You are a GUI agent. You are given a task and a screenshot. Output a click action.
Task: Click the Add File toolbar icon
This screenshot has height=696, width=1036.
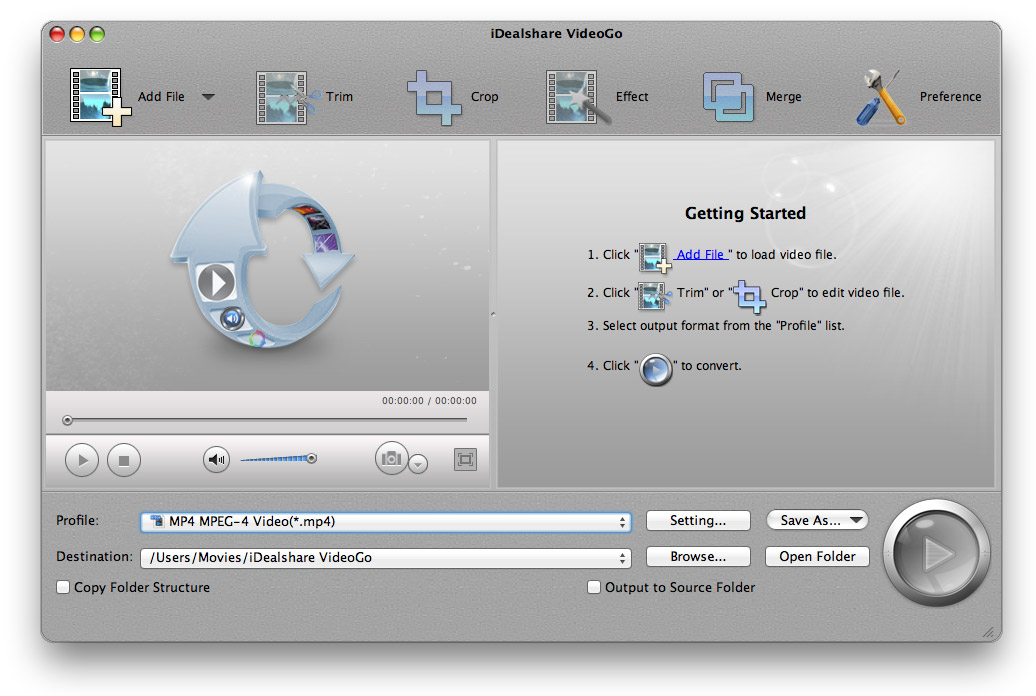(100, 96)
